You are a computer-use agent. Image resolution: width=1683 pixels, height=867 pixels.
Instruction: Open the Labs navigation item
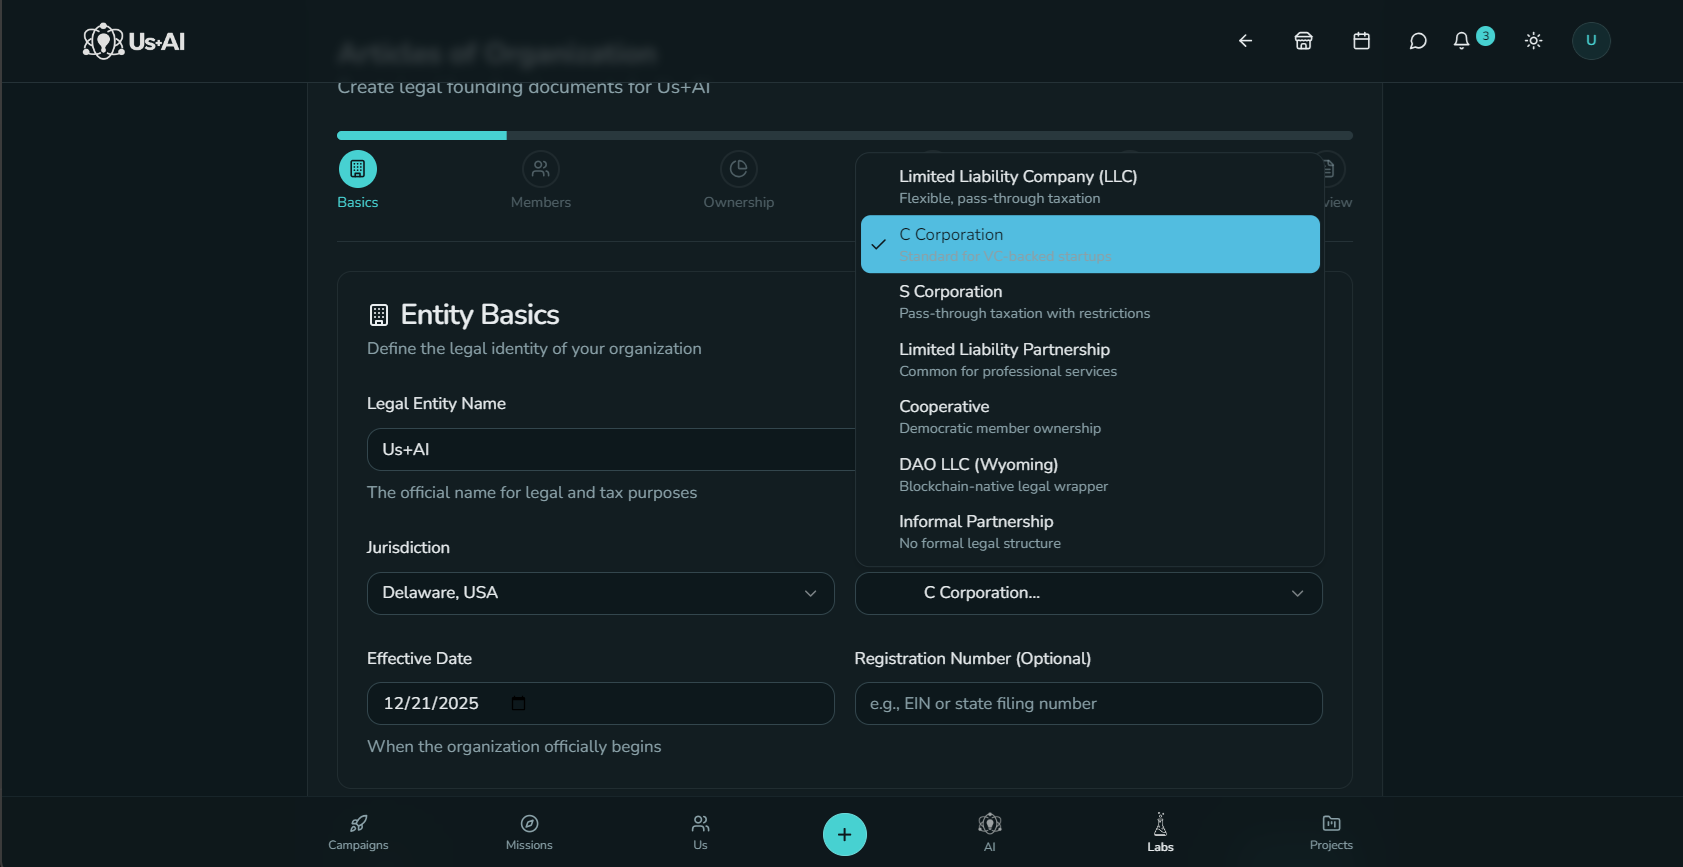pyautogui.click(x=1160, y=832)
